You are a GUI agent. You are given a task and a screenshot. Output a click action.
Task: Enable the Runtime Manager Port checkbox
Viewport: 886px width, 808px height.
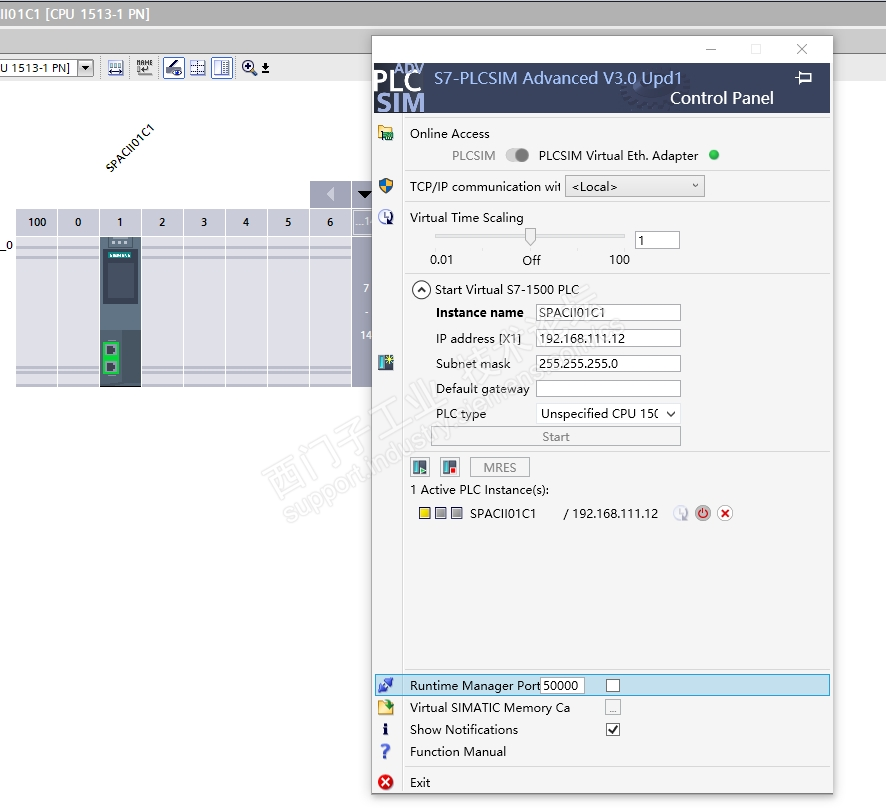click(x=613, y=685)
